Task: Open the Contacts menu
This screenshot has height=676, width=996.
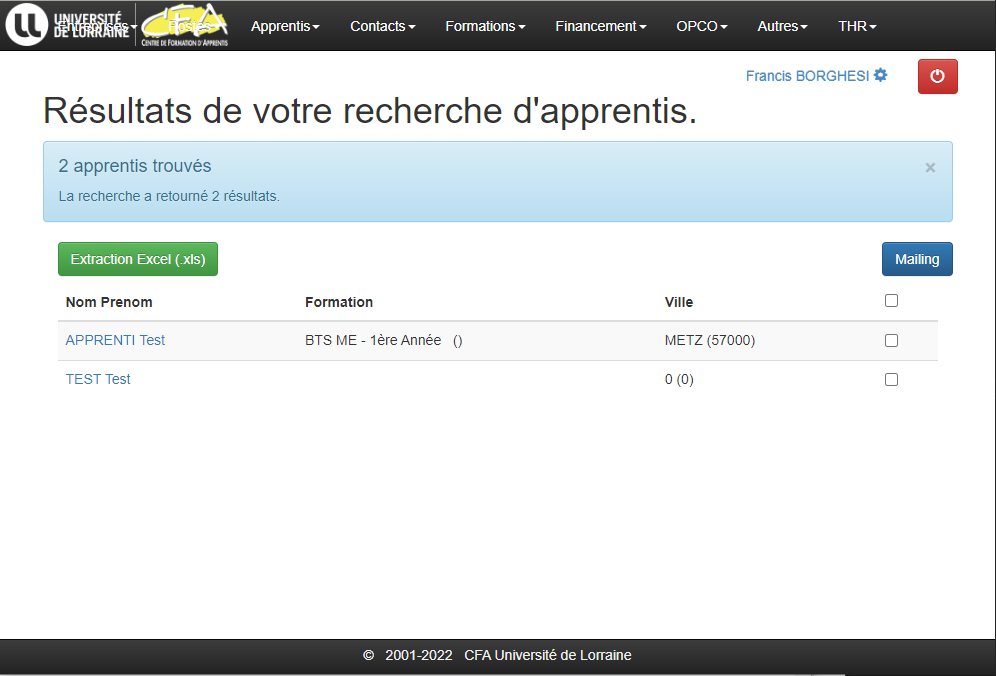Action: click(x=382, y=26)
